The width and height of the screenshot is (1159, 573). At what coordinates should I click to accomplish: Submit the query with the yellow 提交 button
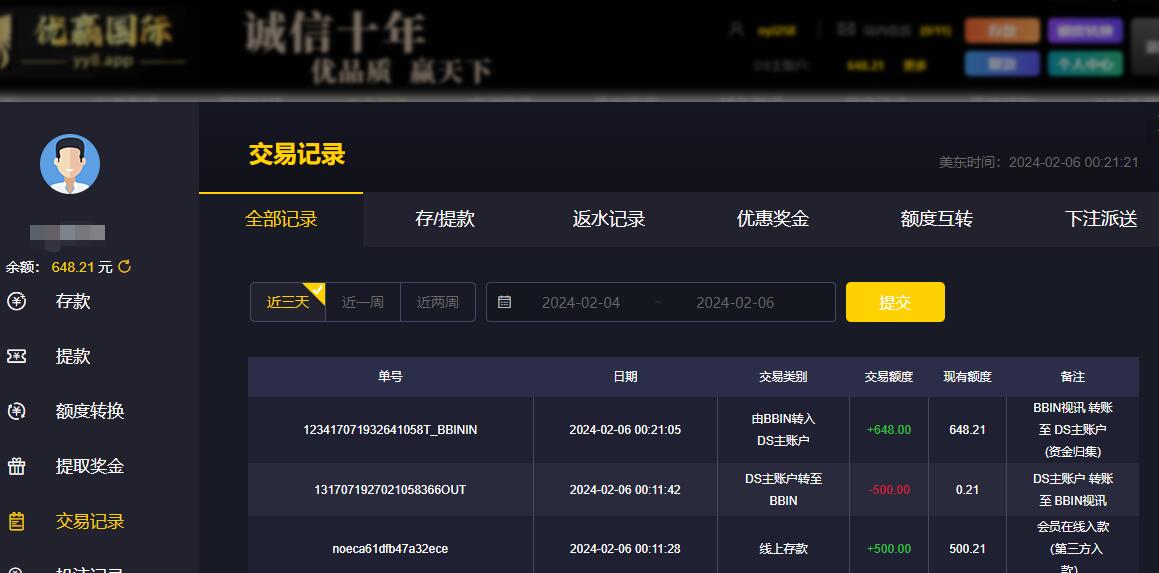pyautogui.click(x=895, y=302)
